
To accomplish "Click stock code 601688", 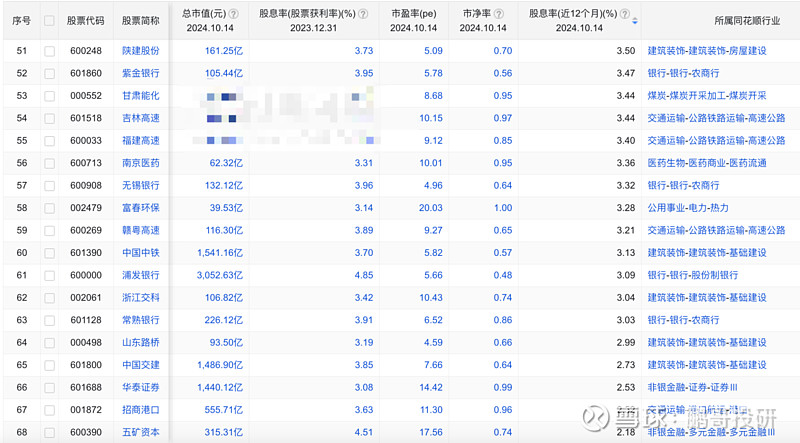I will [x=86, y=387].
